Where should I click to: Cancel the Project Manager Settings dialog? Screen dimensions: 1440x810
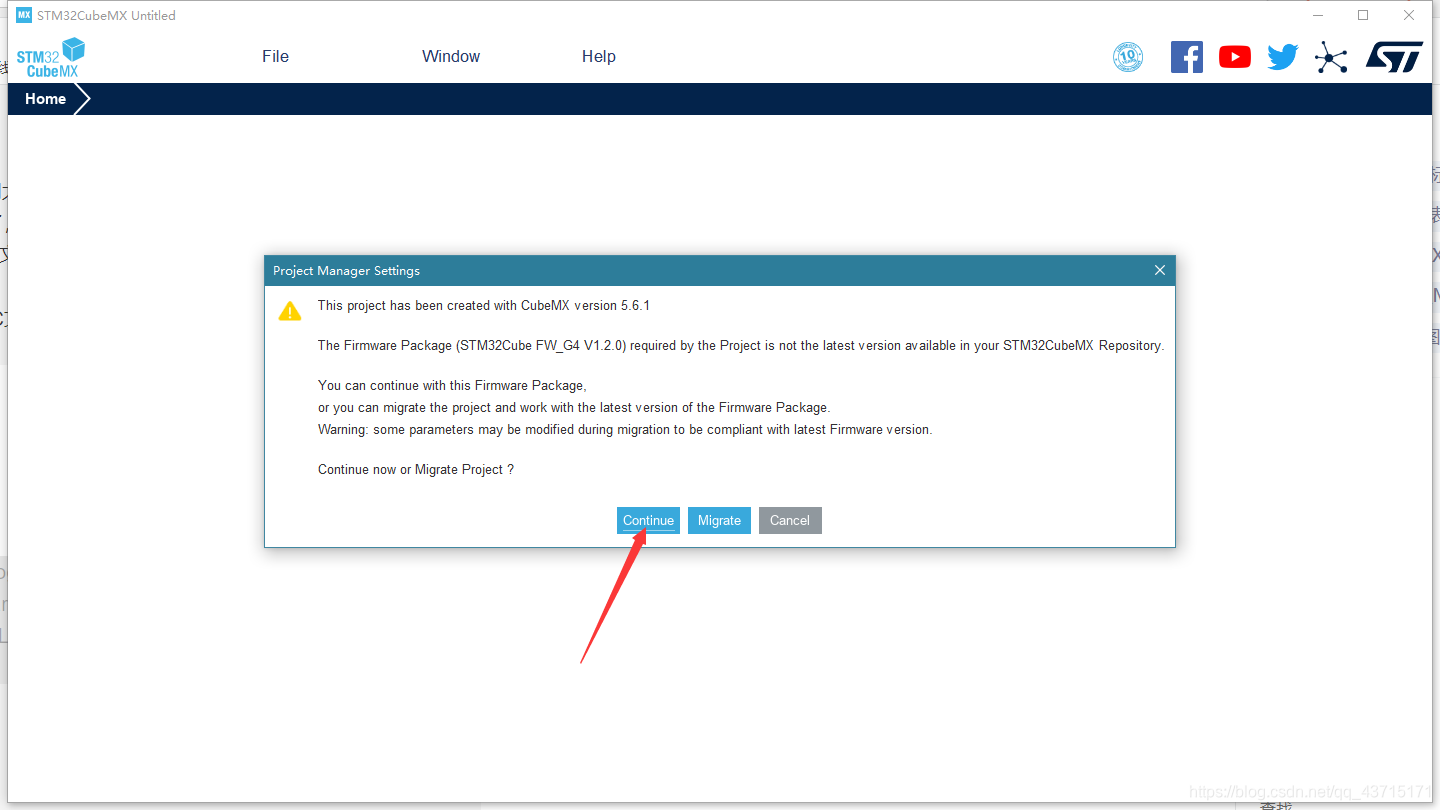point(790,520)
